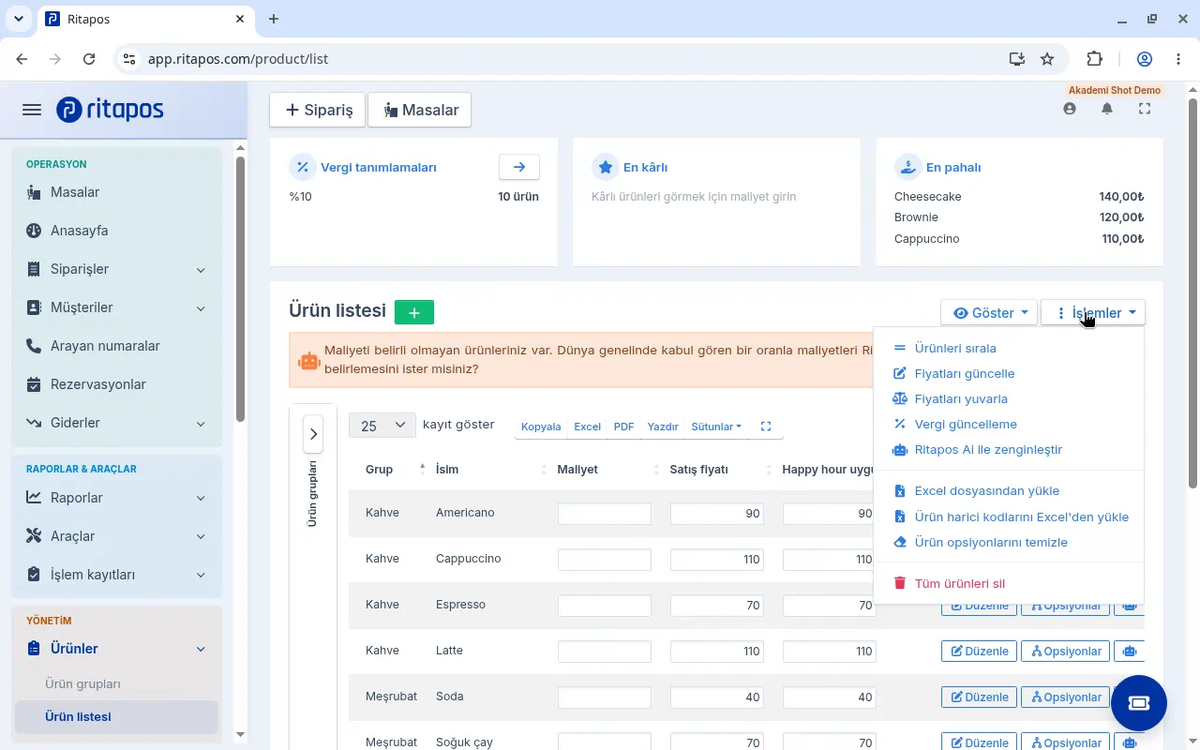Viewport: 1200px width, 750px height.
Task: Go to Rezervasyonlar in sidebar
Action: 98,384
